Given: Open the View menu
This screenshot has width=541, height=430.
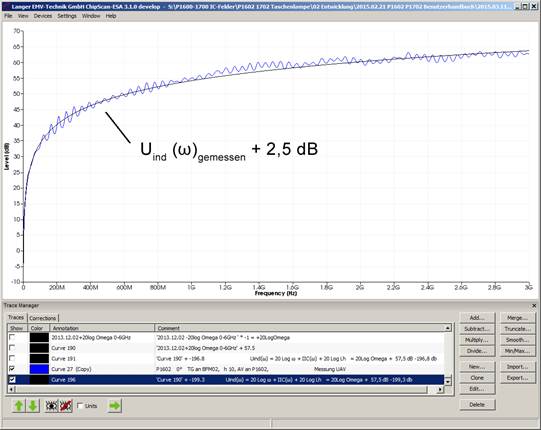Looking at the screenshot, I should (x=23, y=16).
